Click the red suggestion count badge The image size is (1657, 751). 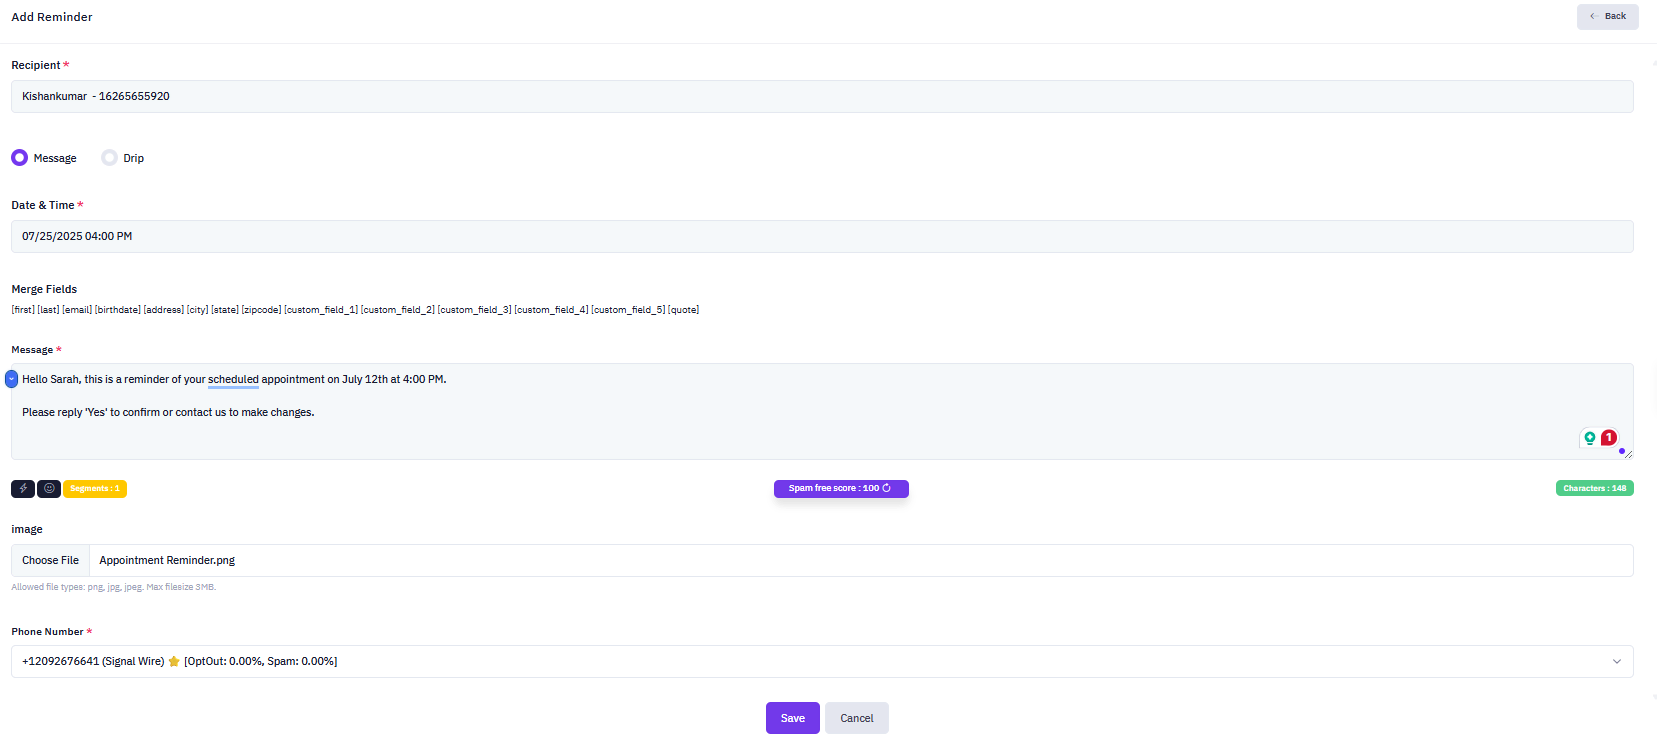point(1609,437)
